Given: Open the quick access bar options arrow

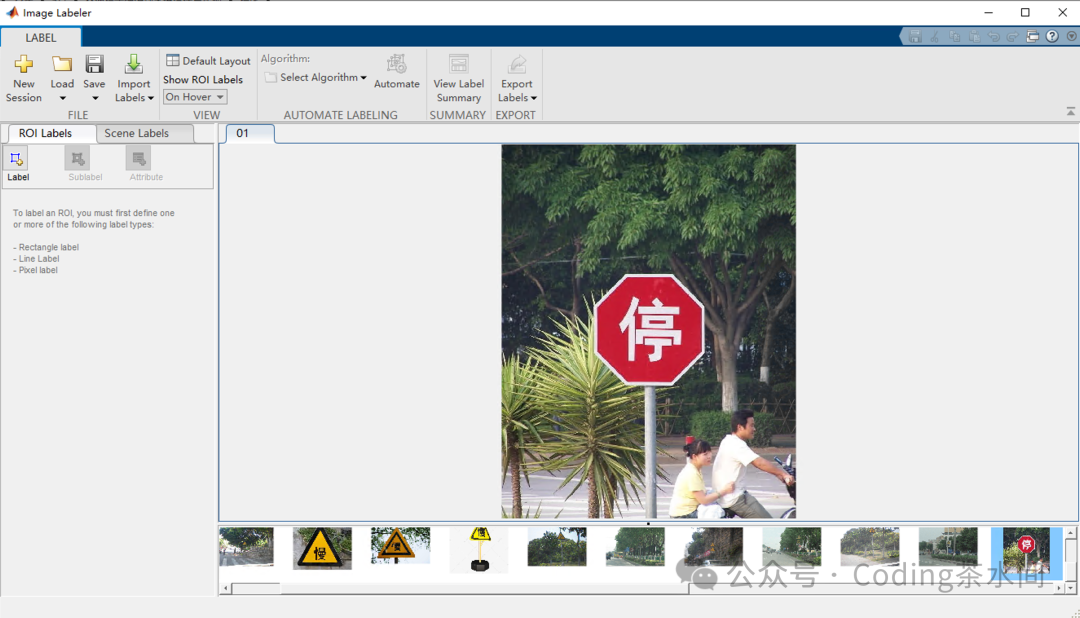Looking at the screenshot, I should pyautogui.click(x=1072, y=37).
